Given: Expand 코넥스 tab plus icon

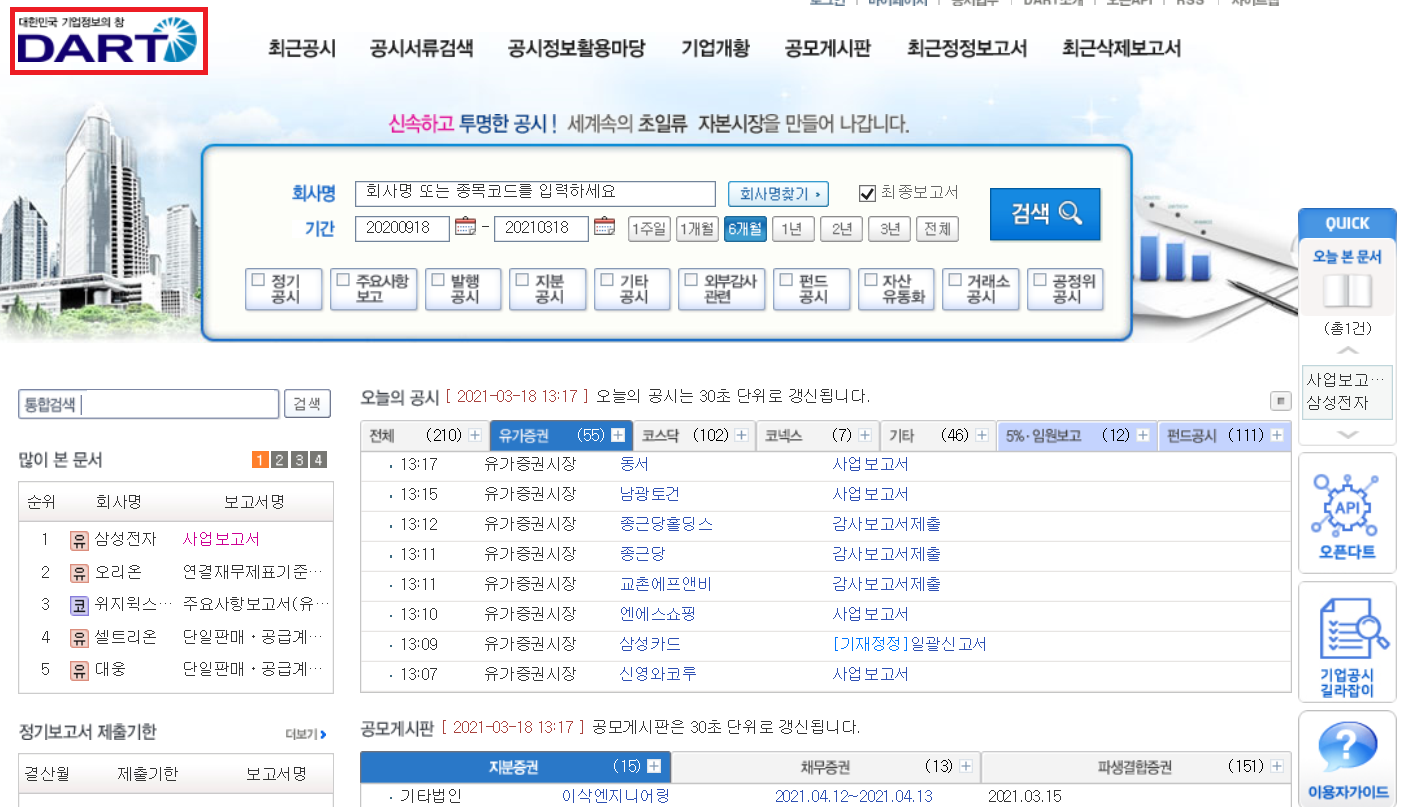Looking at the screenshot, I should coord(864,435).
